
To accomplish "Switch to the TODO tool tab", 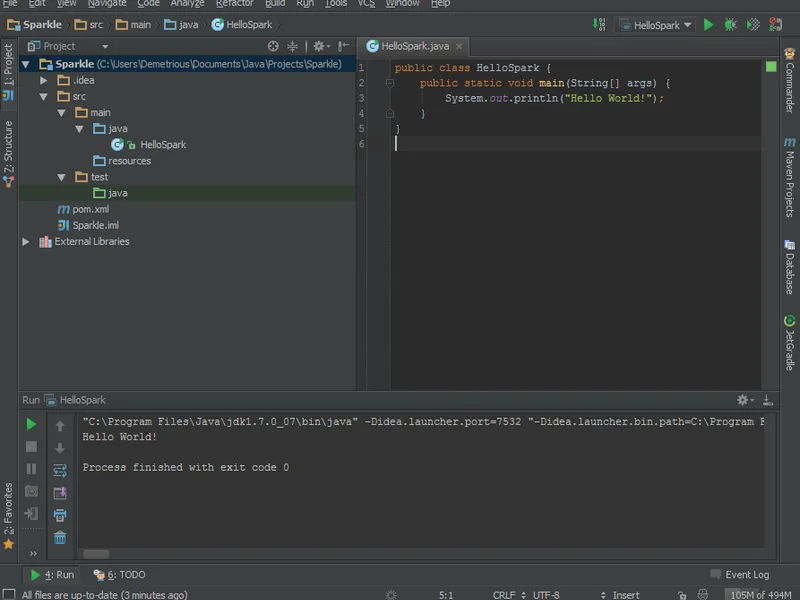I will coord(120,575).
